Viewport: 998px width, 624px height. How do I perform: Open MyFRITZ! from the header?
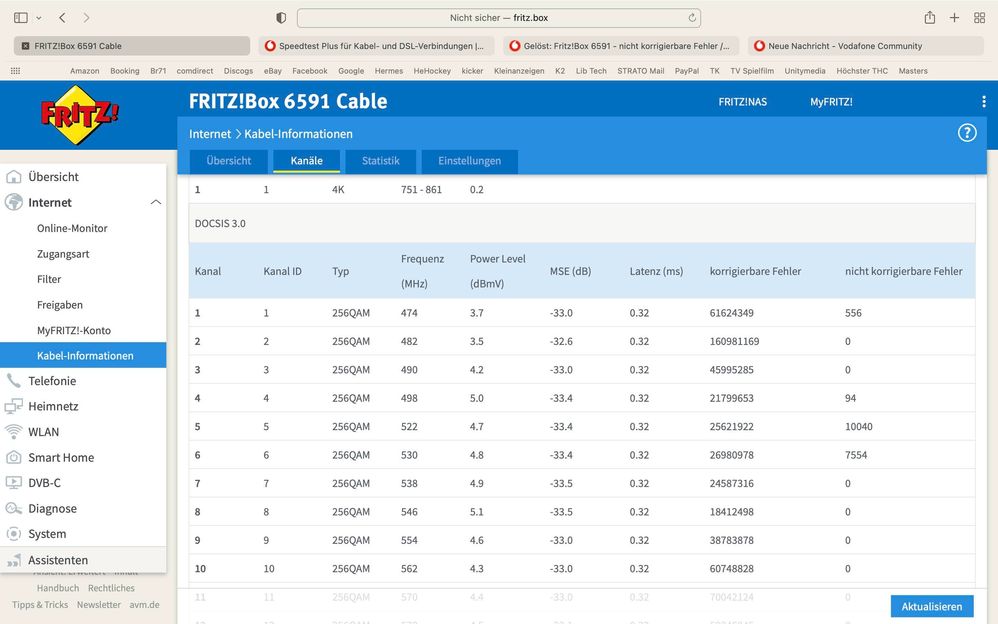tap(831, 102)
